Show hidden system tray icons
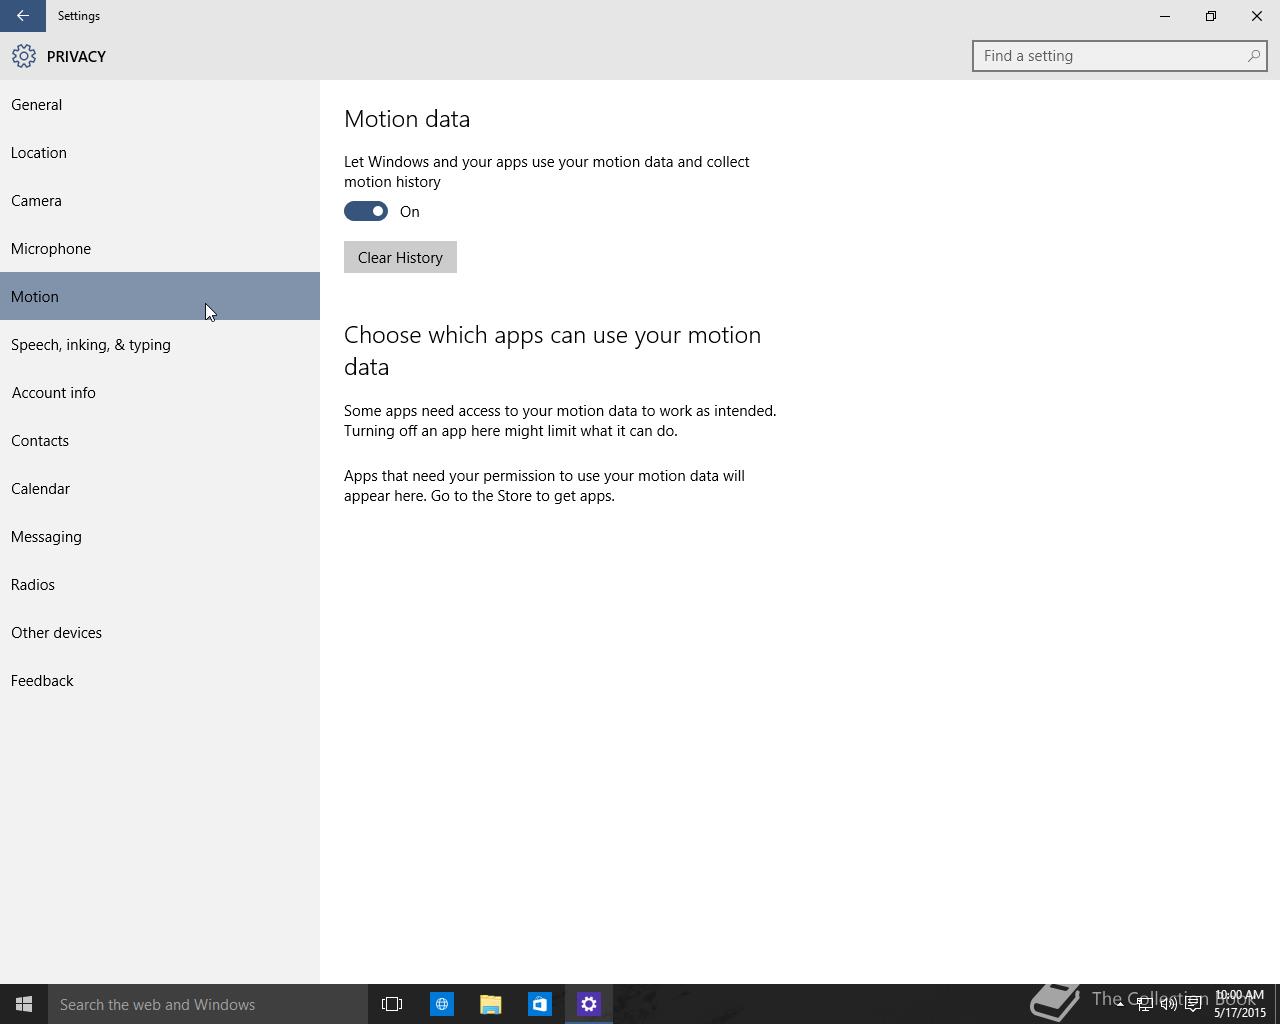 1120,1004
